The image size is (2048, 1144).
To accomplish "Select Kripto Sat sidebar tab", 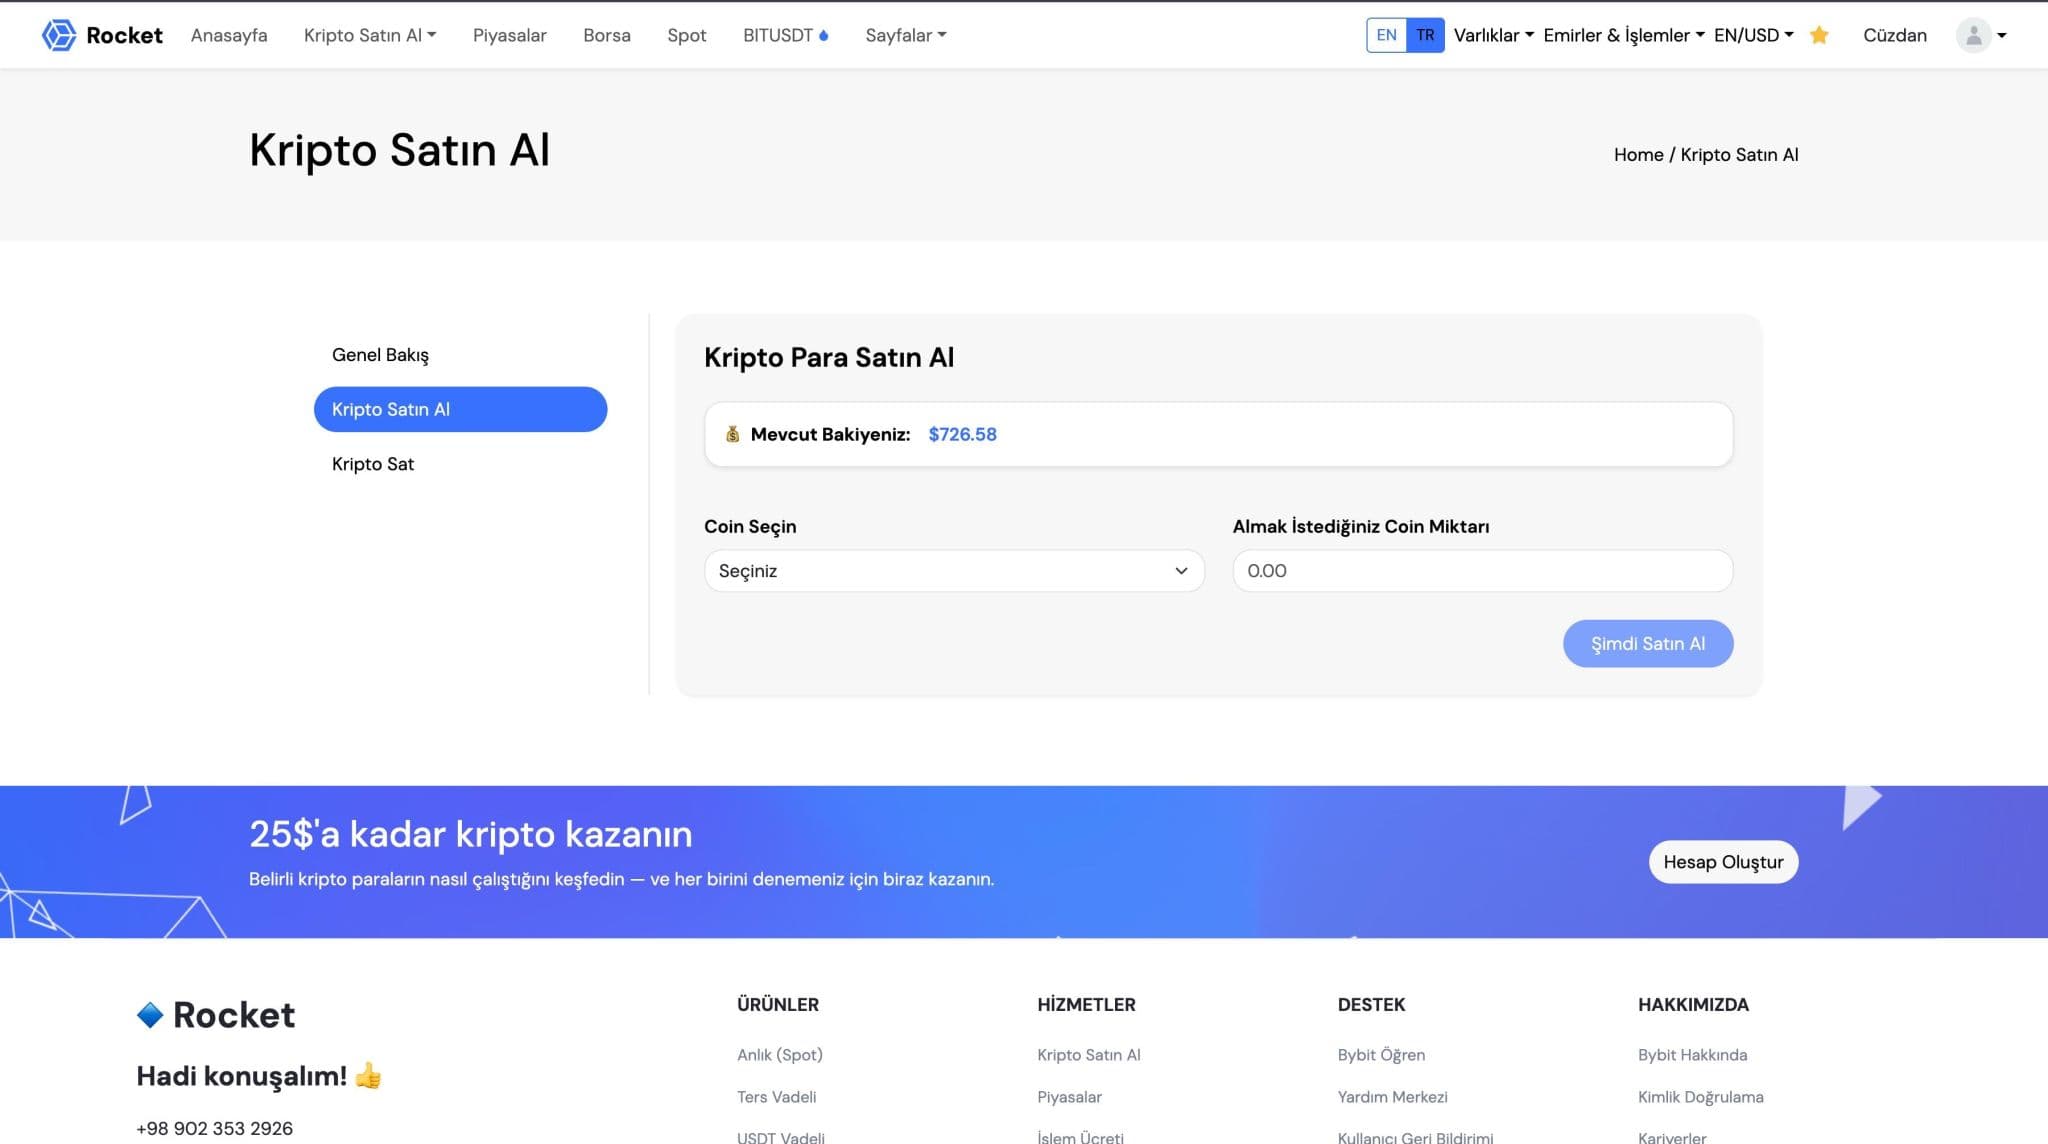I will [373, 464].
